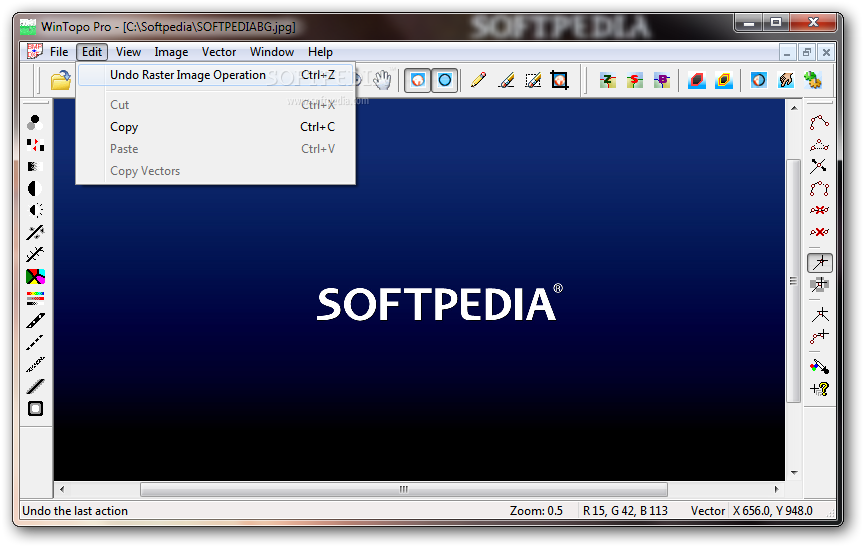Select the erase-region tool with dashed box
This screenshot has width=864, height=547.
(x=533, y=80)
